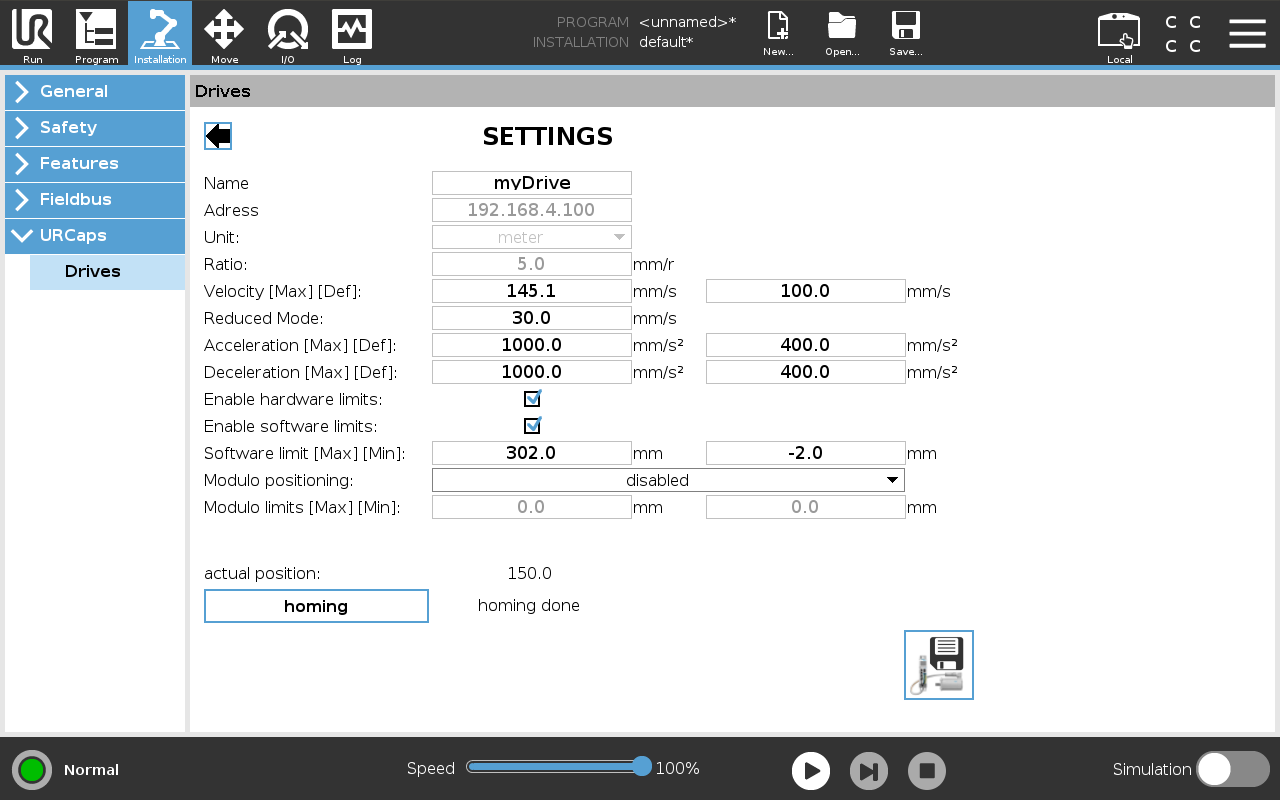Image resolution: width=1280 pixels, height=800 pixels.
Task: Select the I/O icon in the toolbar
Action: (288, 35)
